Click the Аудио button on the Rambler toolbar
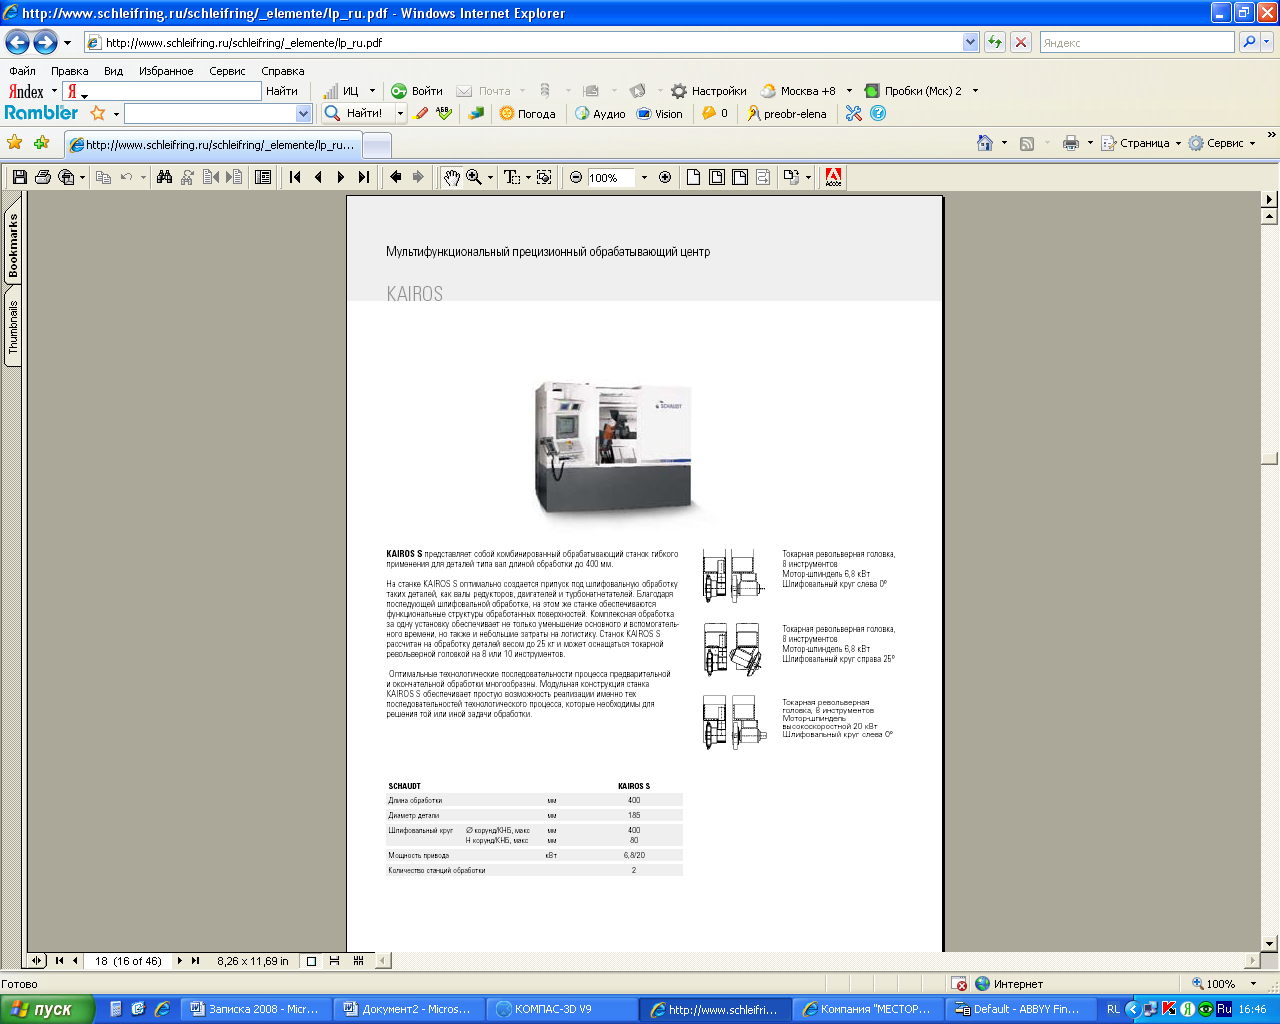 click(x=600, y=113)
